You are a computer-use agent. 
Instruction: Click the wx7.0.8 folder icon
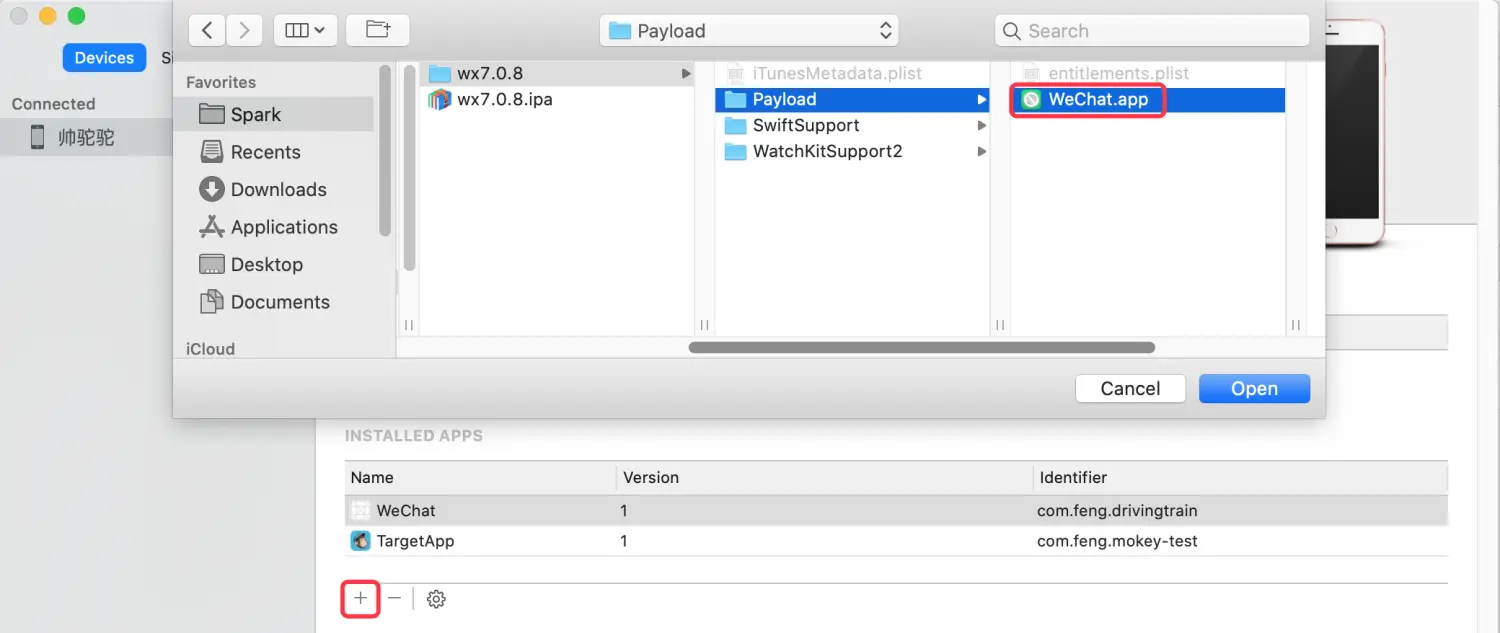[439, 73]
